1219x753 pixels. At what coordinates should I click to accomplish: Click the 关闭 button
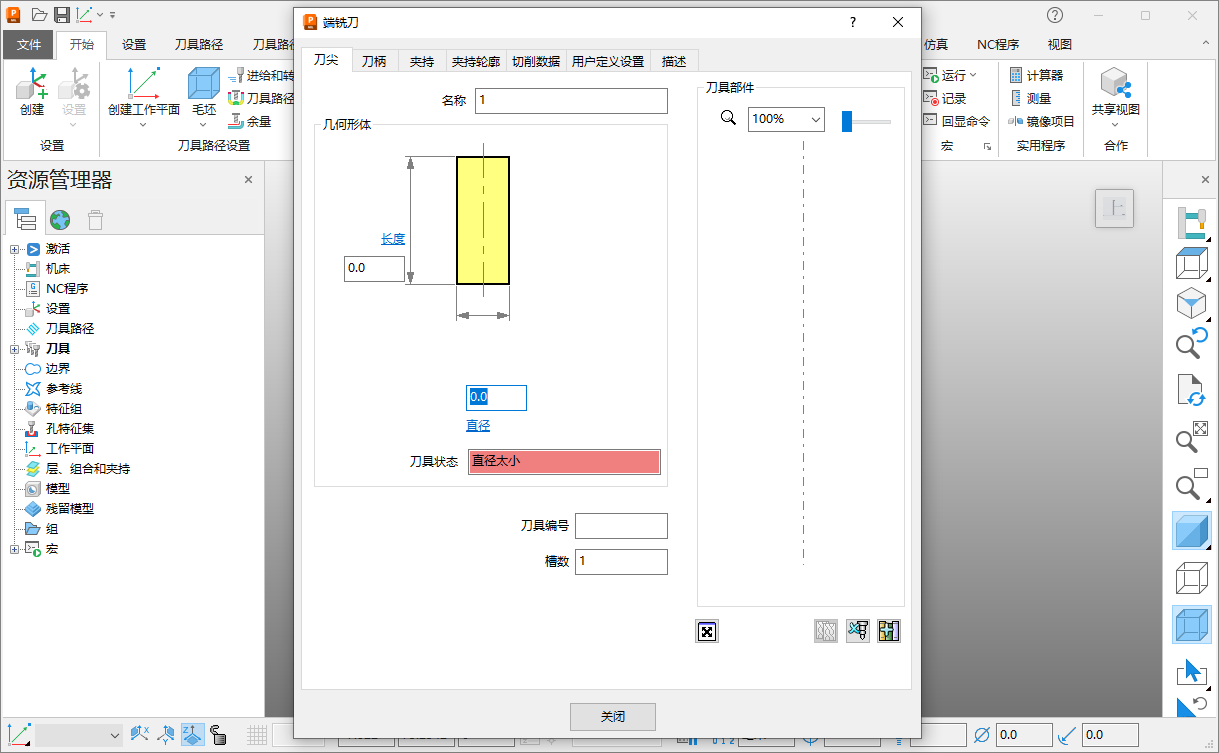[613, 717]
